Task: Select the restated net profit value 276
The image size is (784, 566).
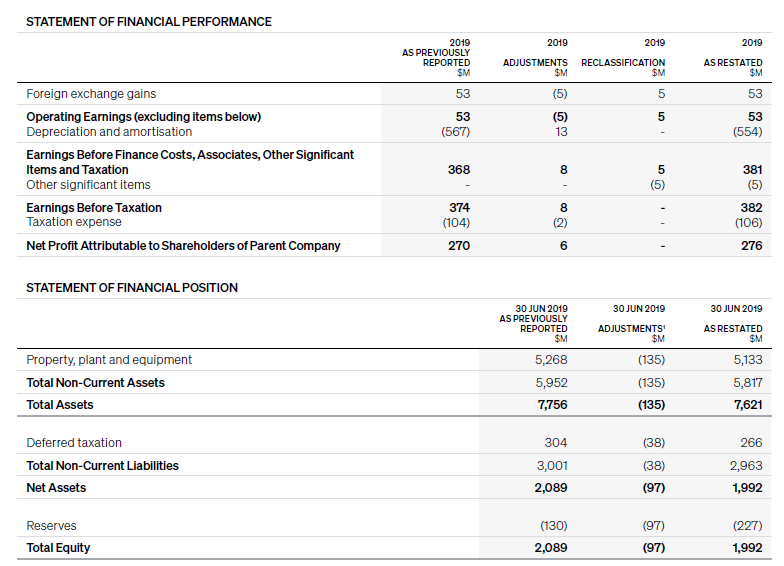Action: pyautogui.click(x=751, y=246)
